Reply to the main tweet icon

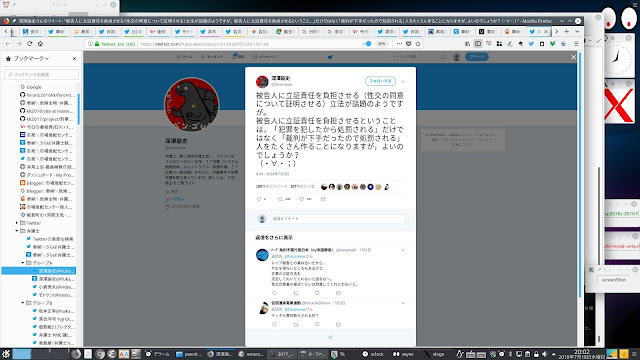[x=259, y=199]
